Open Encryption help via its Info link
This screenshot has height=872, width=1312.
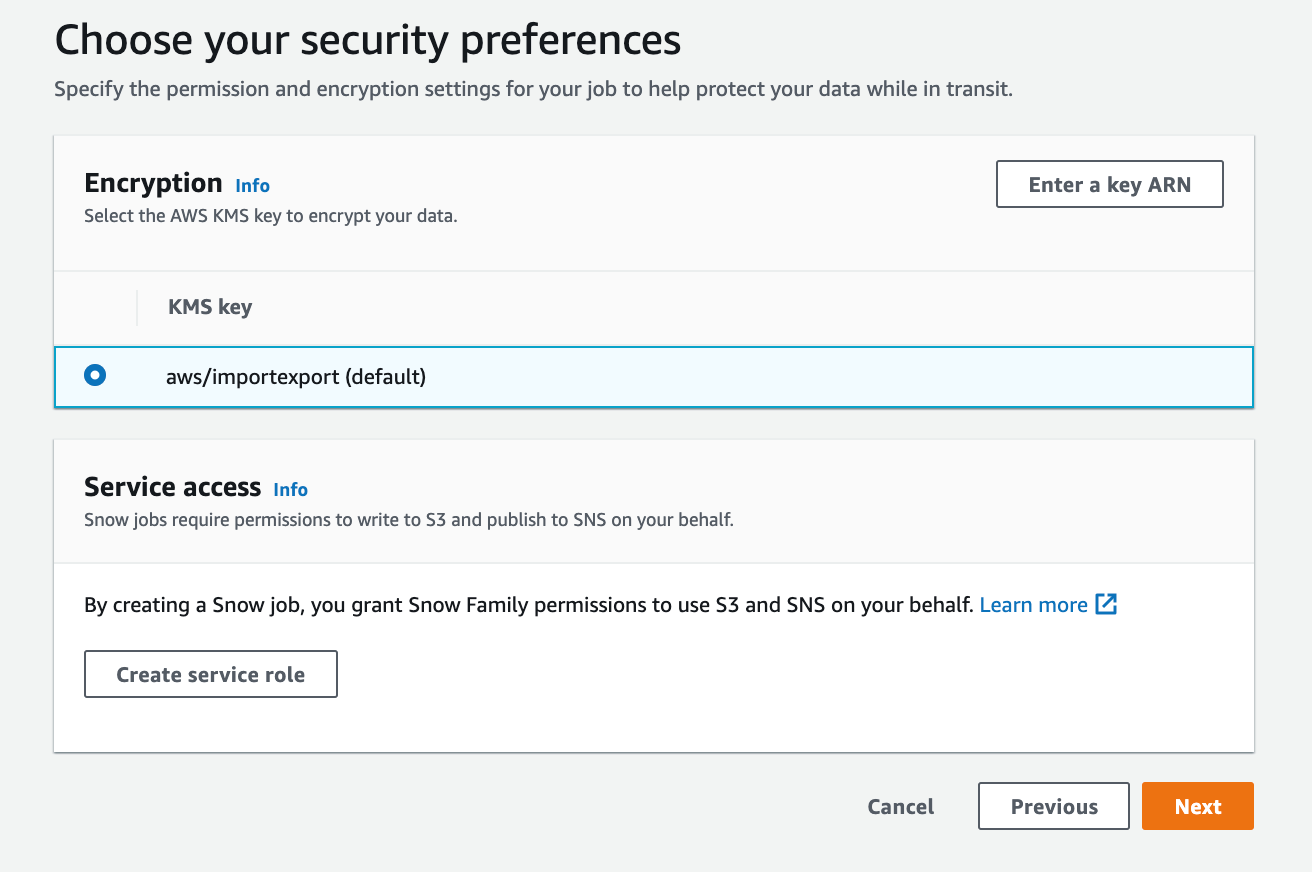252,186
